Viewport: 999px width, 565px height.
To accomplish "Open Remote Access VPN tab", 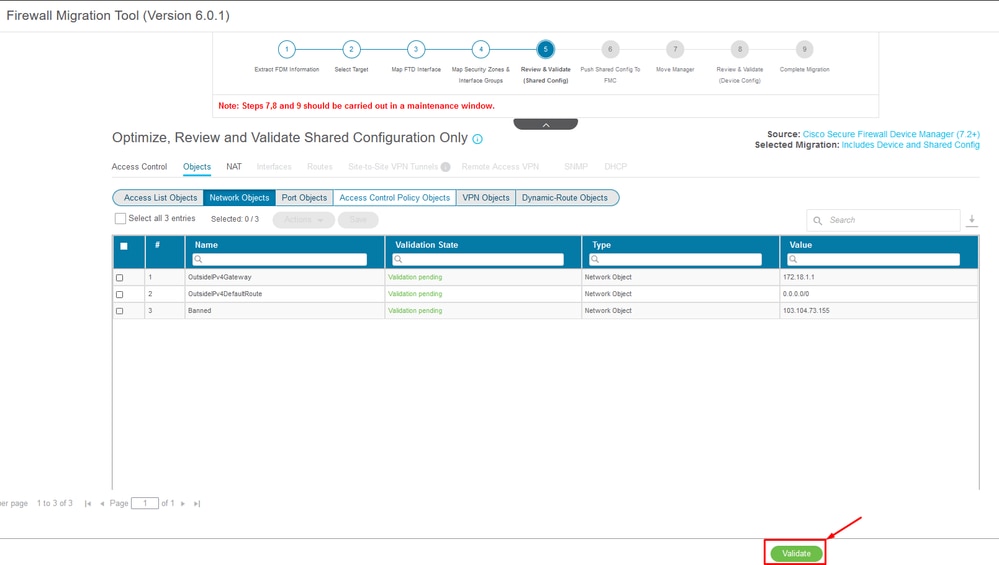I will 500,167.
